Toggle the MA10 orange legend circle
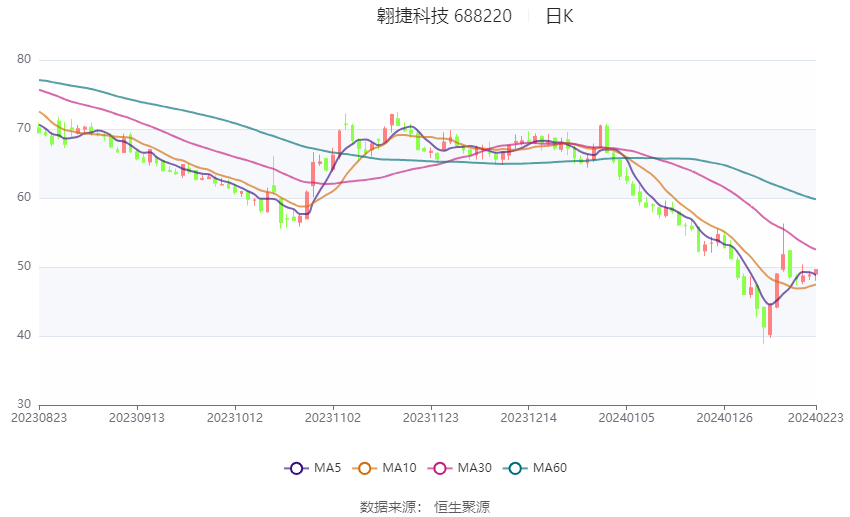The width and height of the screenshot is (850, 517). [364, 468]
